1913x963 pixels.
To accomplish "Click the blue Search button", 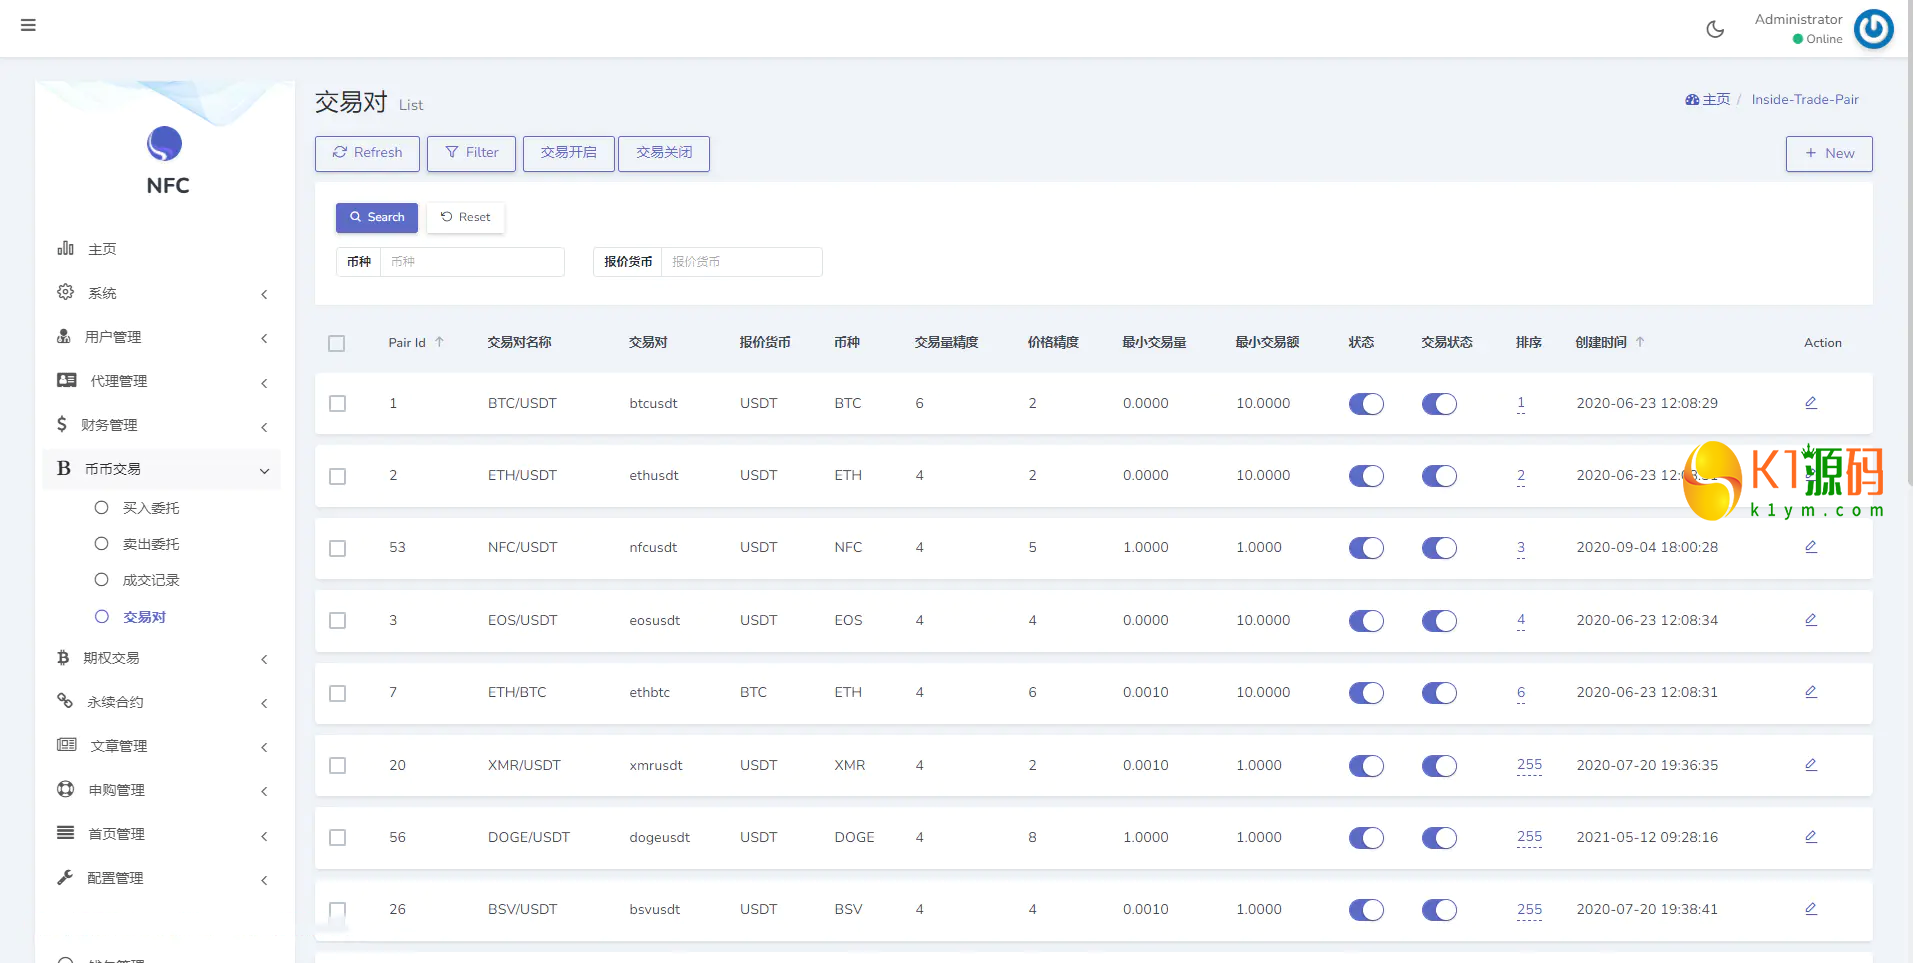I will (x=377, y=217).
